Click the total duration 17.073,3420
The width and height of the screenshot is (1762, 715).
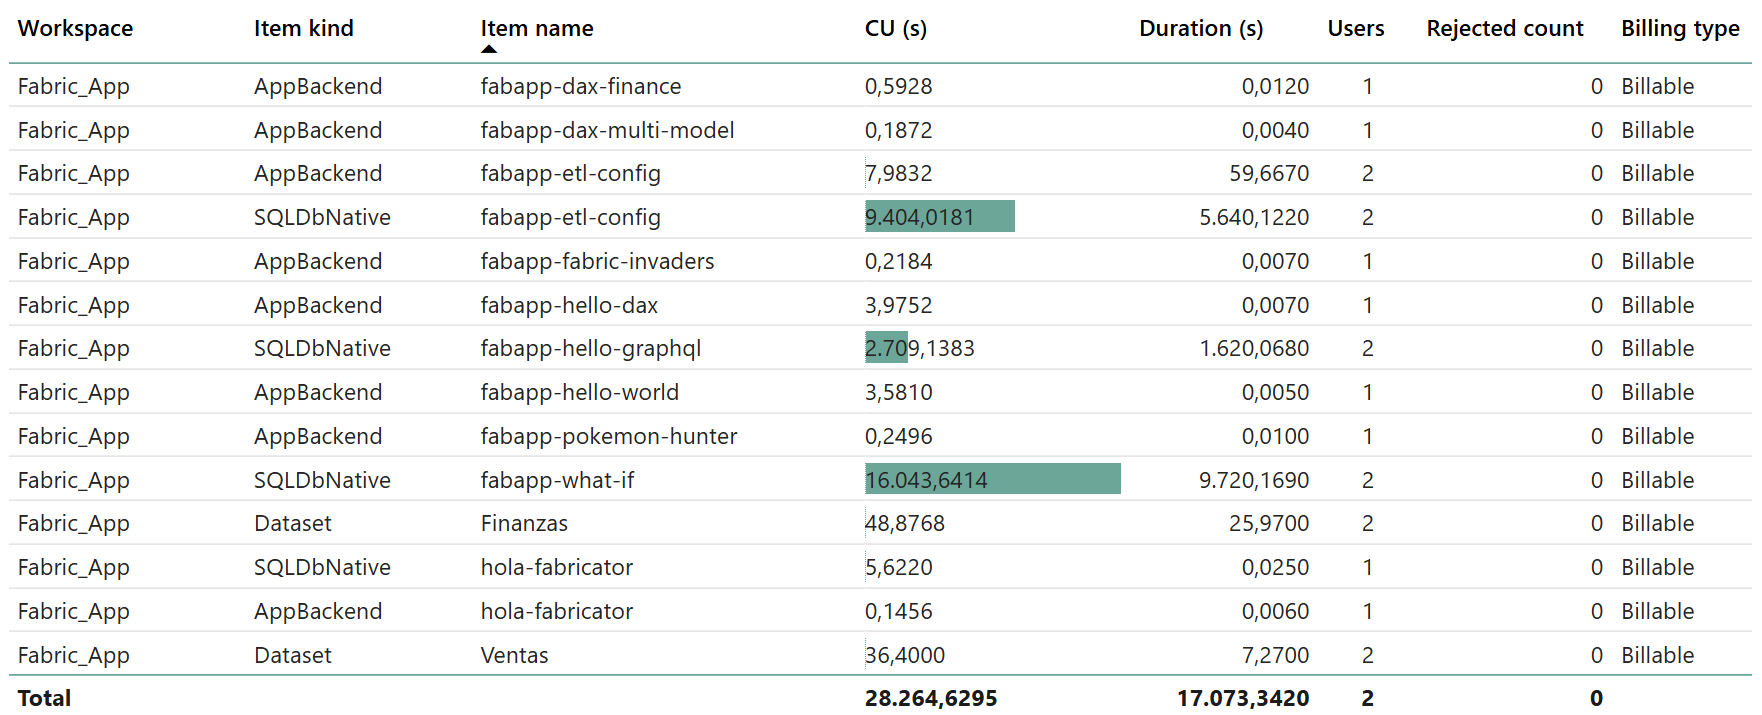1243,698
